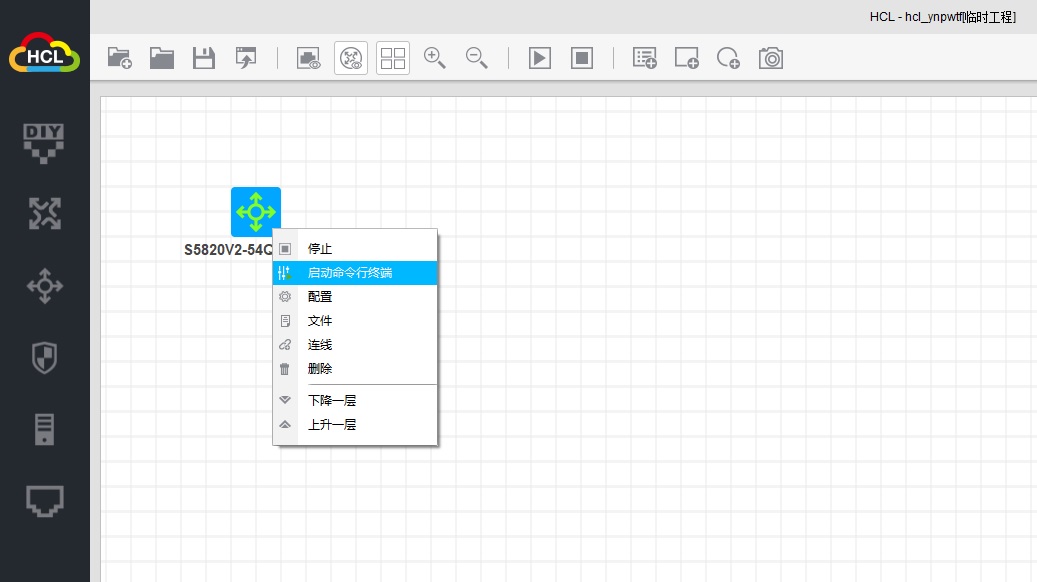Open the firewall shield category in sidebar

point(44,357)
